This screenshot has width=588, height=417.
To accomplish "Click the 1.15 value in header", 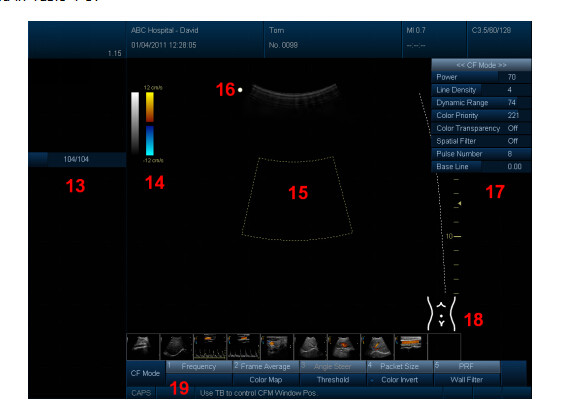I will [x=114, y=53].
